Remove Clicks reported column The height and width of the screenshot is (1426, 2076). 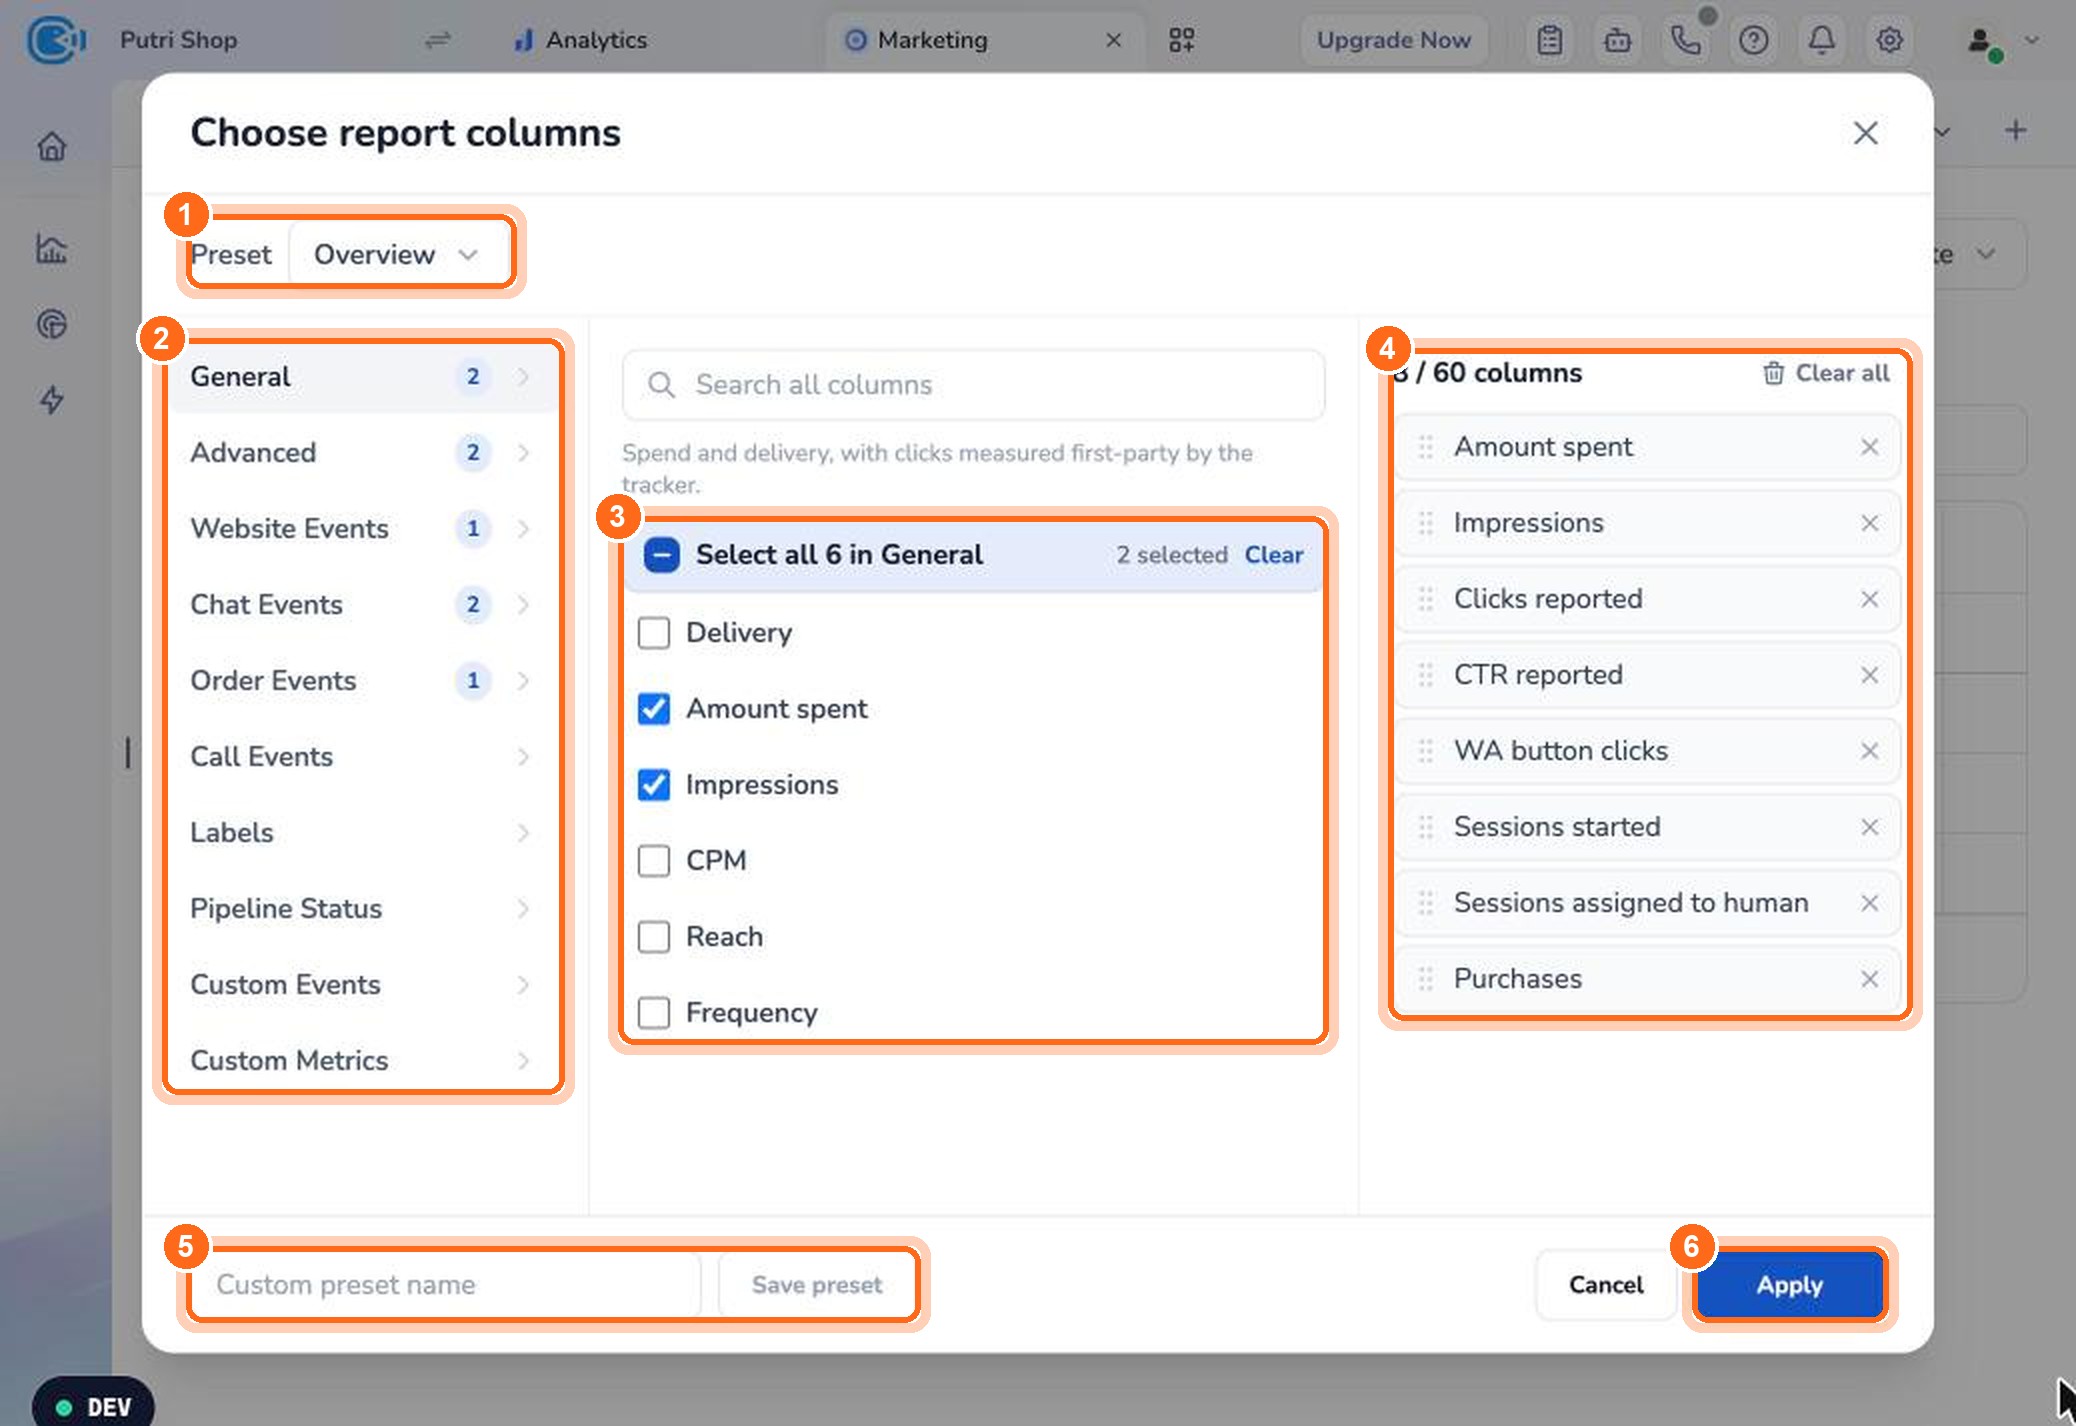click(x=1869, y=599)
